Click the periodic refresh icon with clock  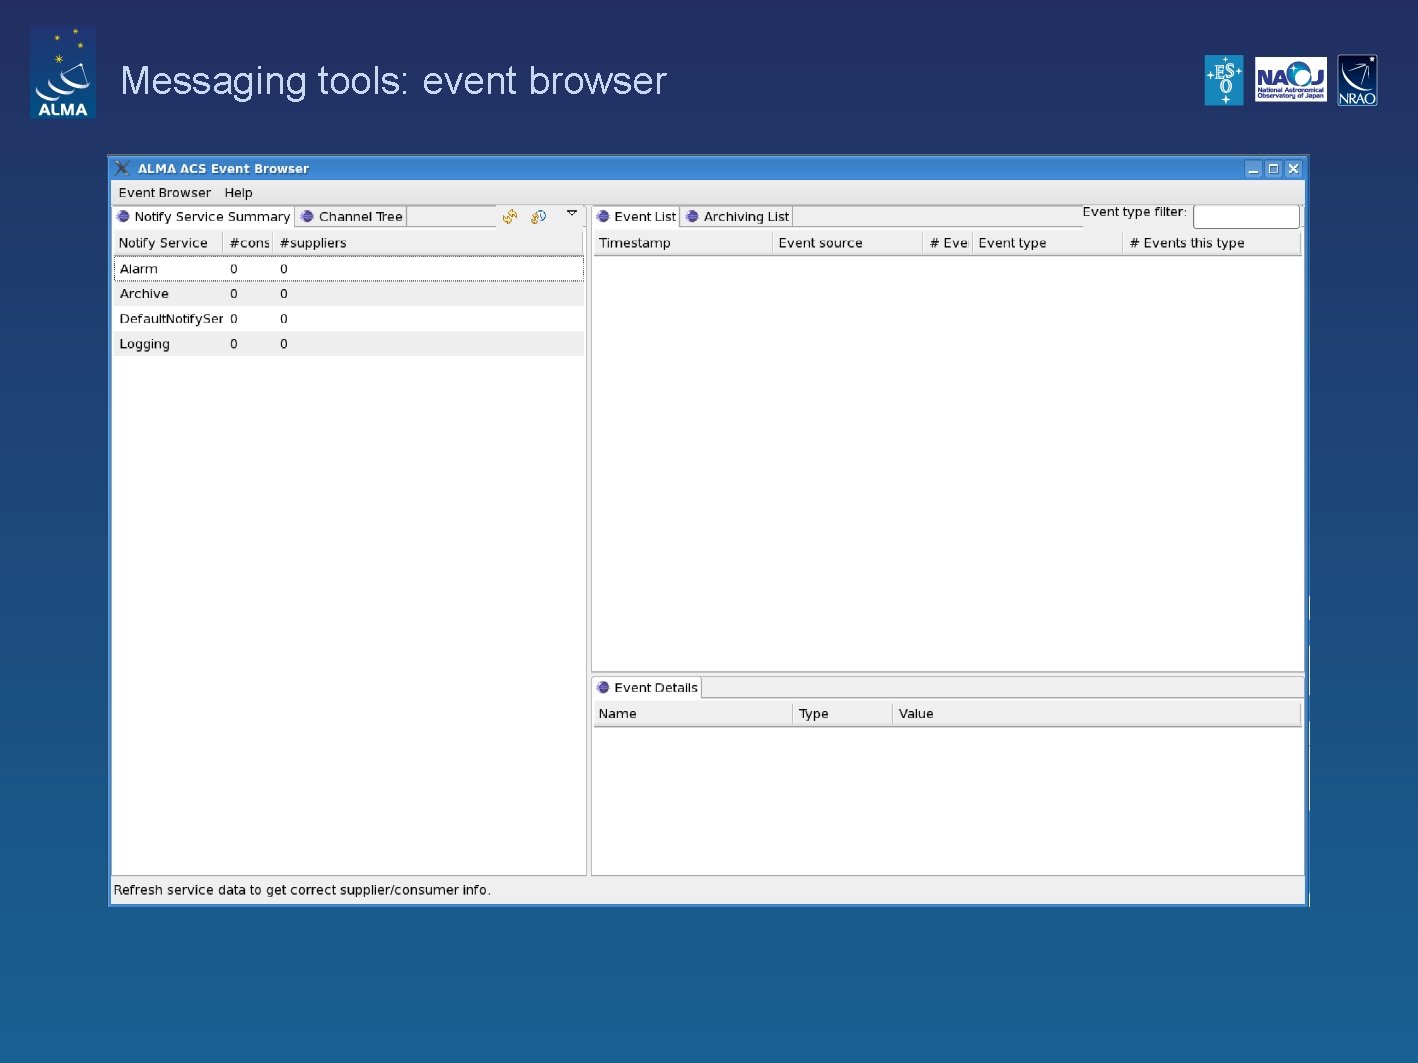tap(538, 216)
